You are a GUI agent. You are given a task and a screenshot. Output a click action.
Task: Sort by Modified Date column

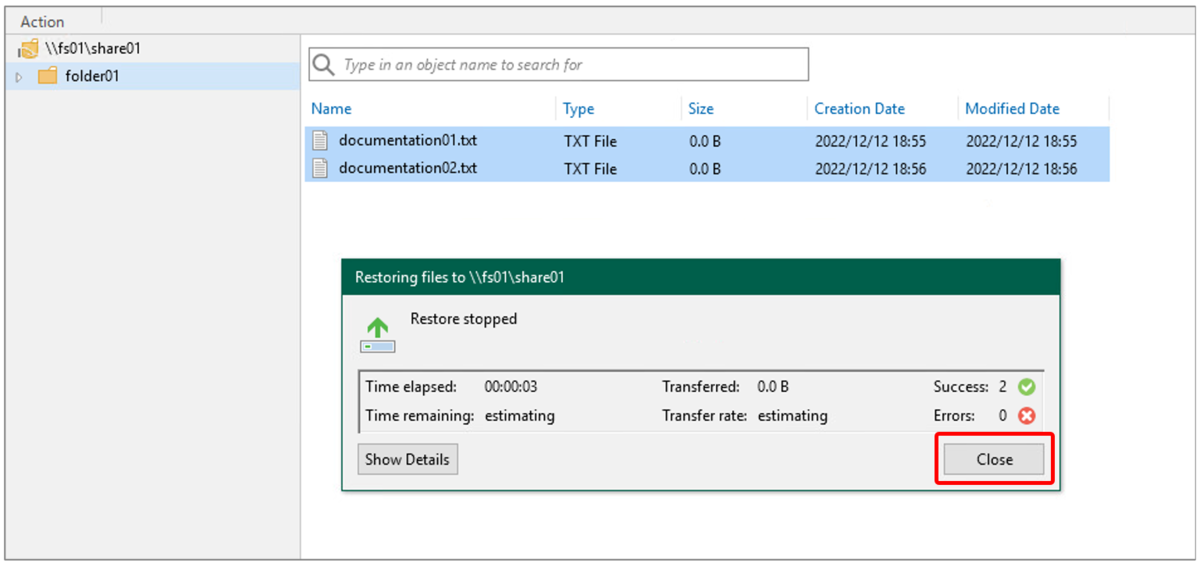[x=1012, y=109]
